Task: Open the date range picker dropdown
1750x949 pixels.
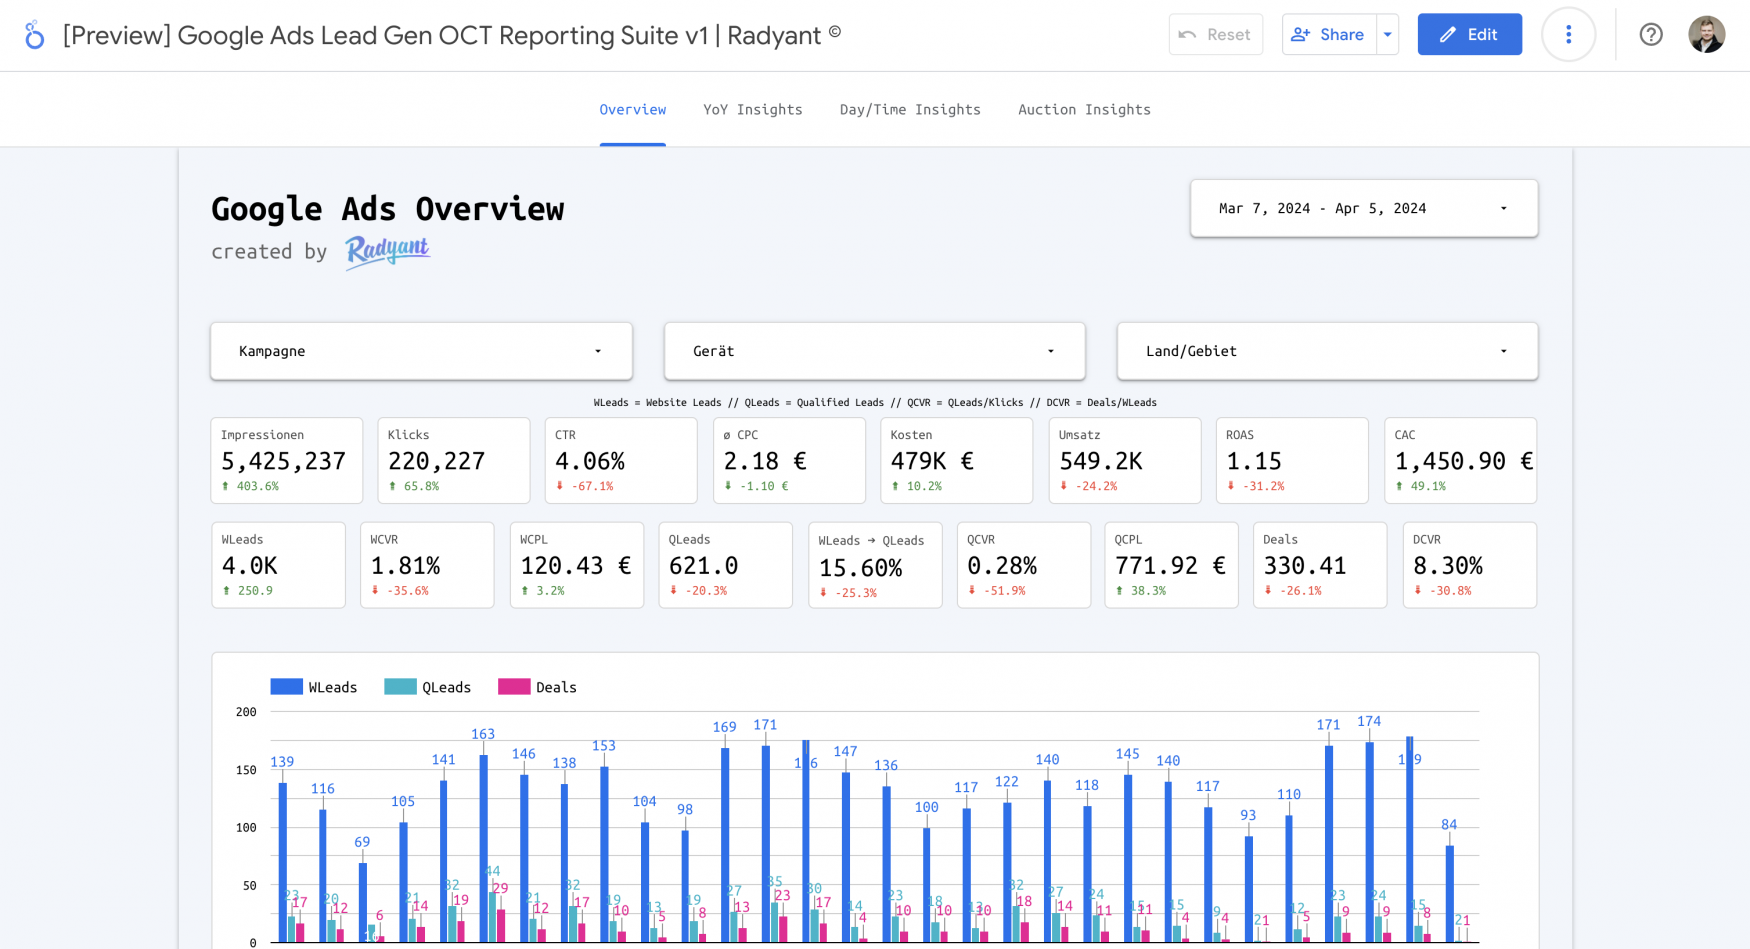Action: click(1363, 209)
